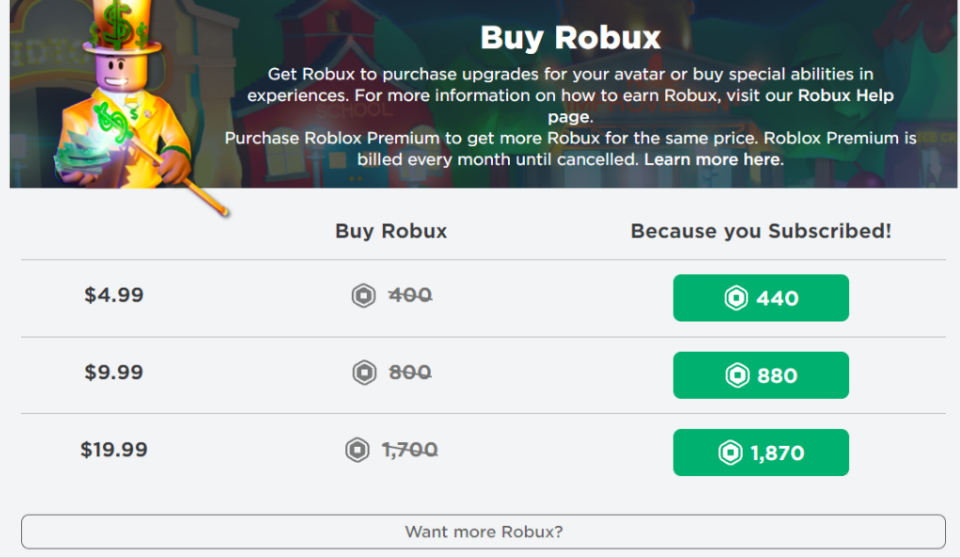Click the Buy Robux banner title
The height and width of the screenshot is (558, 960).
(x=571, y=38)
